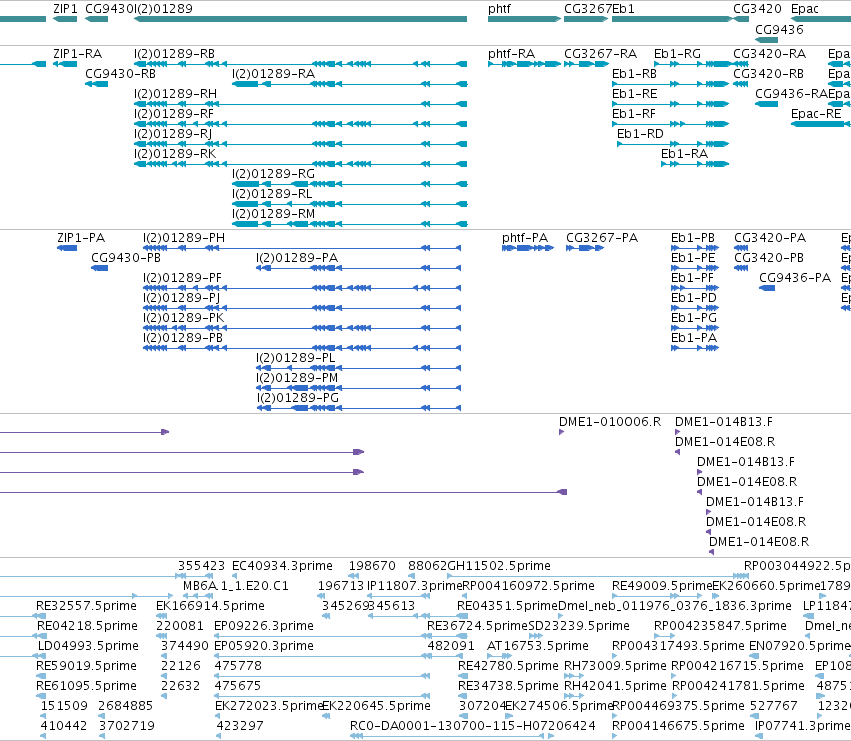Viewport: 851px width, 741px height.
Task: Select transcript l(2)01289-RF label
Action: 174,114
